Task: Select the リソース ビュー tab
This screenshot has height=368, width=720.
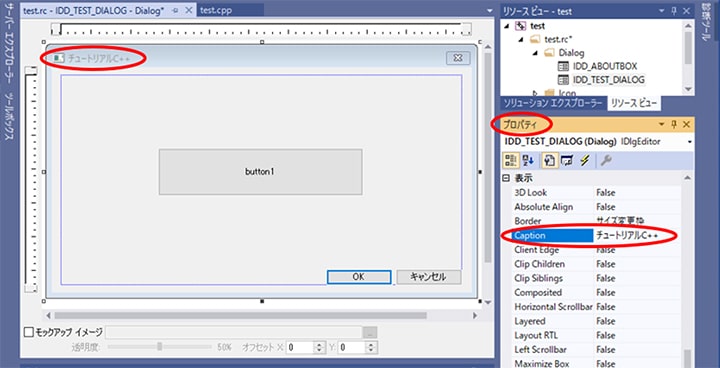Action: pos(634,103)
